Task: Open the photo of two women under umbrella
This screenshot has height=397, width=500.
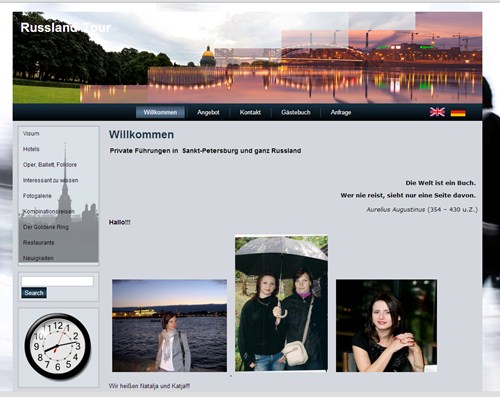Action: pos(281,303)
